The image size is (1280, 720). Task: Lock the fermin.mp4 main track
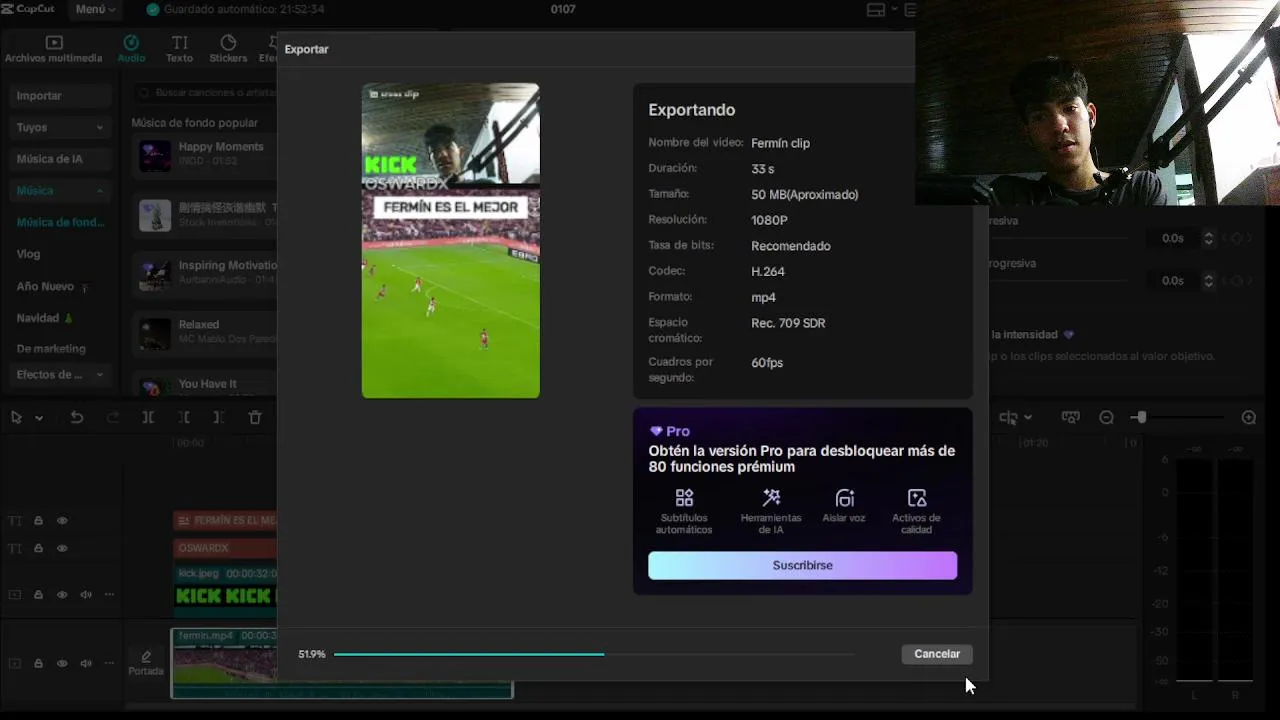coord(39,663)
